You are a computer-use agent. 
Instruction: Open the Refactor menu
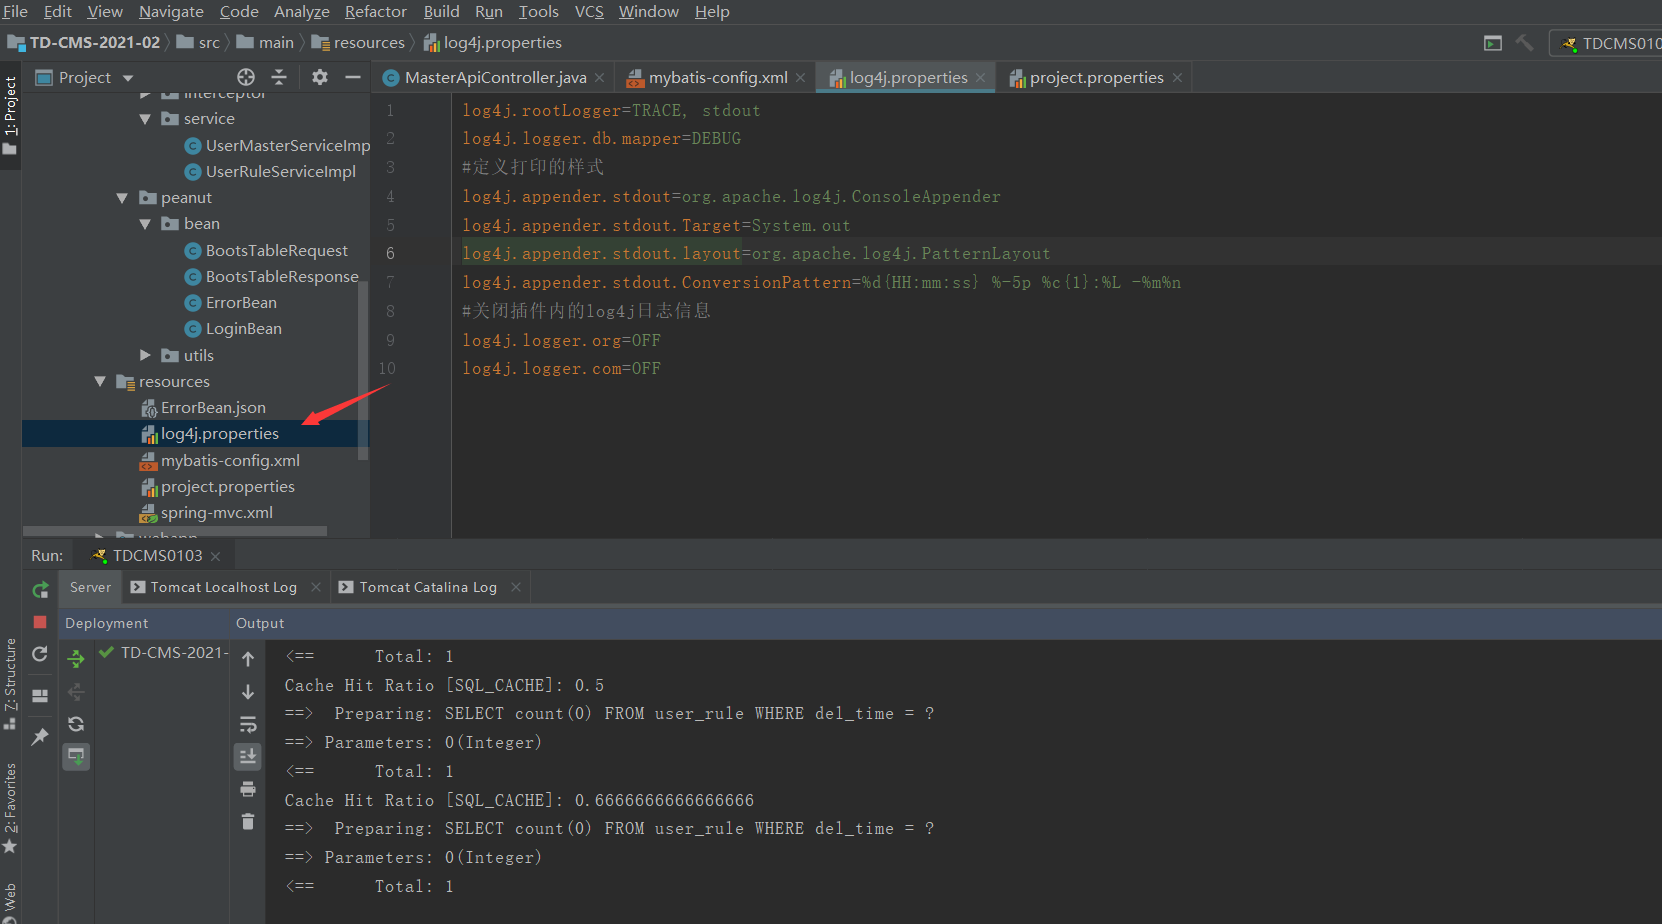tap(376, 11)
